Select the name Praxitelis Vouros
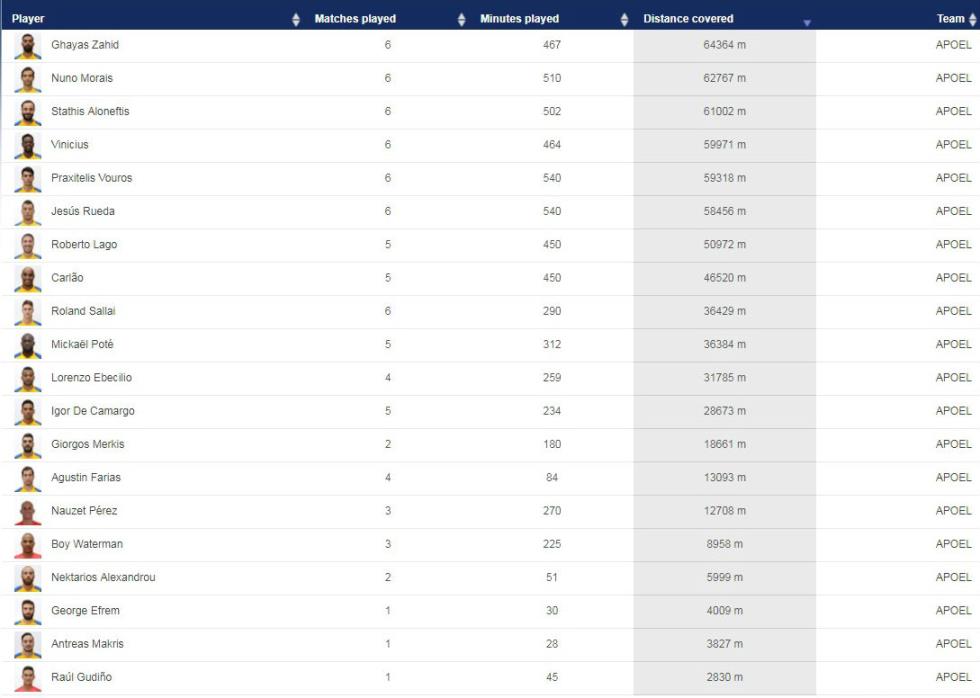This screenshot has height=698, width=980. point(92,178)
